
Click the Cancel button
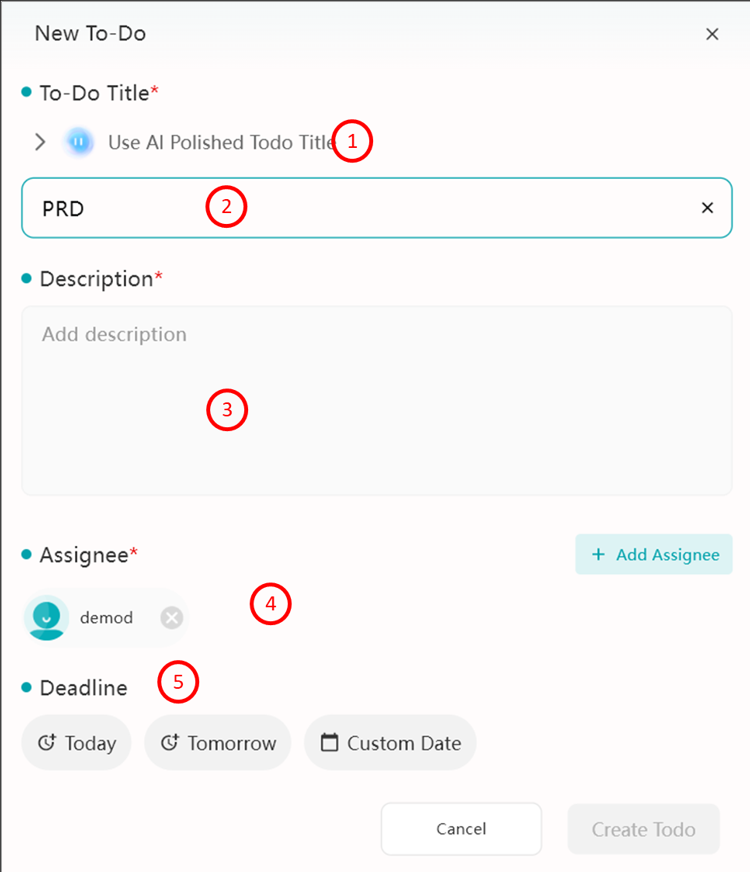coord(461,829)
